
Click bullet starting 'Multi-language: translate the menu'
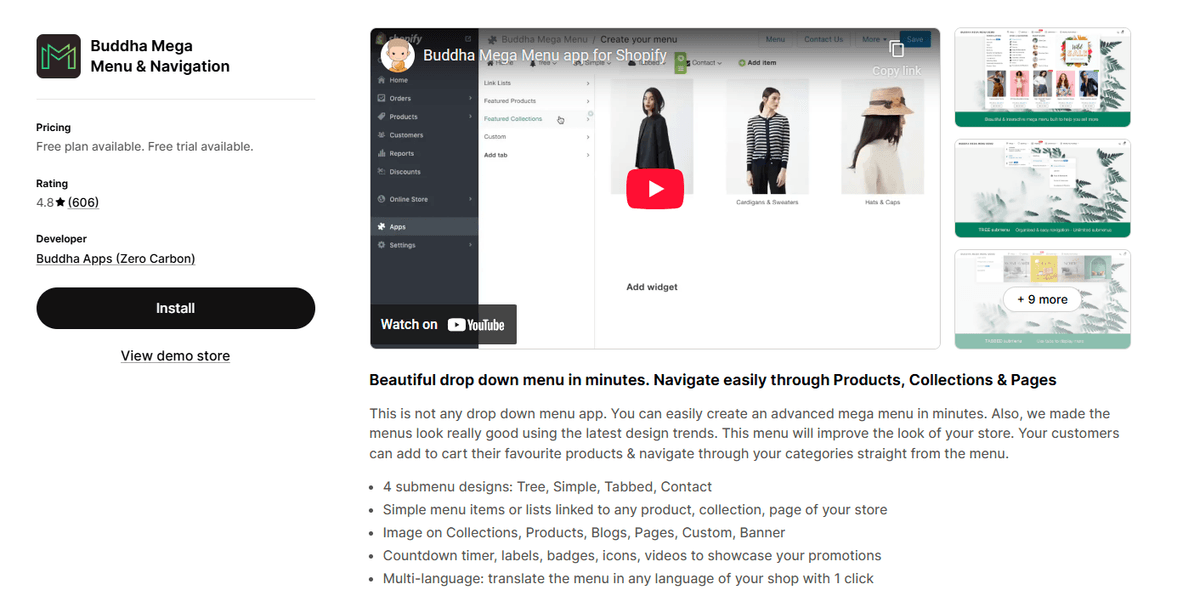tap(628, 579)
